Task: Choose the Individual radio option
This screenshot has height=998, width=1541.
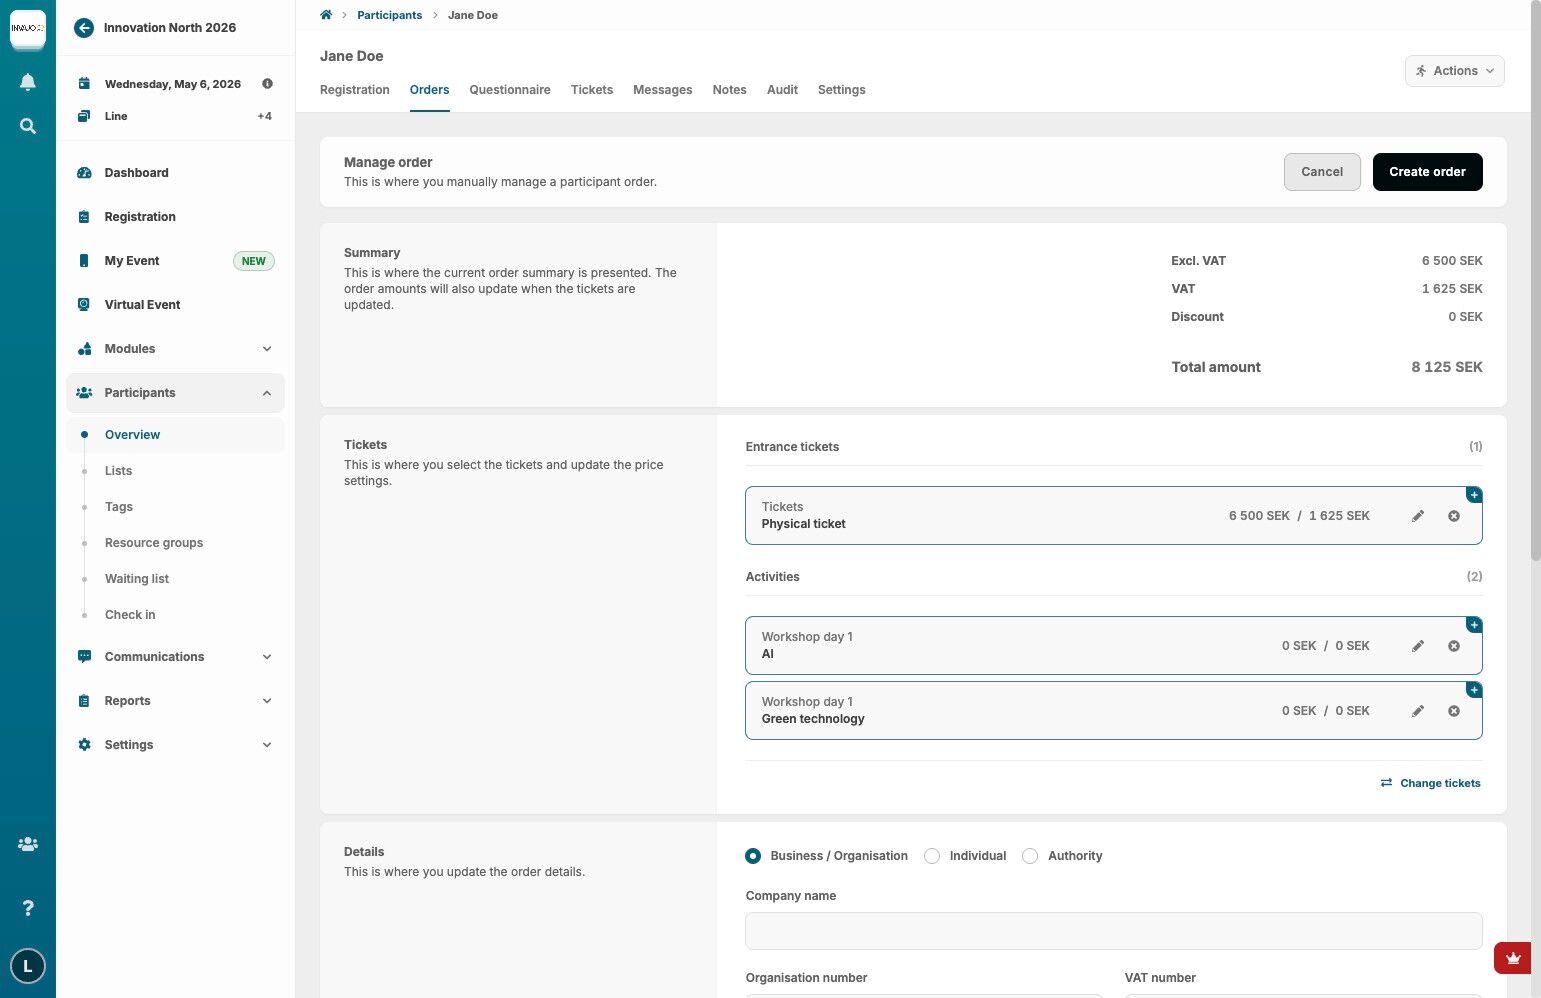Action: (x=932, y=856)
